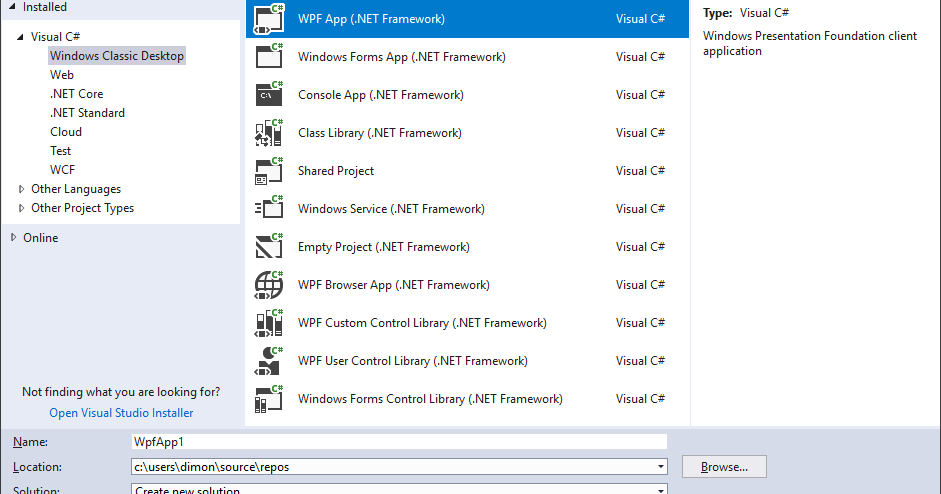Expand the Other Languages node
The height and width of the screenshot is (494, 941).
click(x=22, y=189)
